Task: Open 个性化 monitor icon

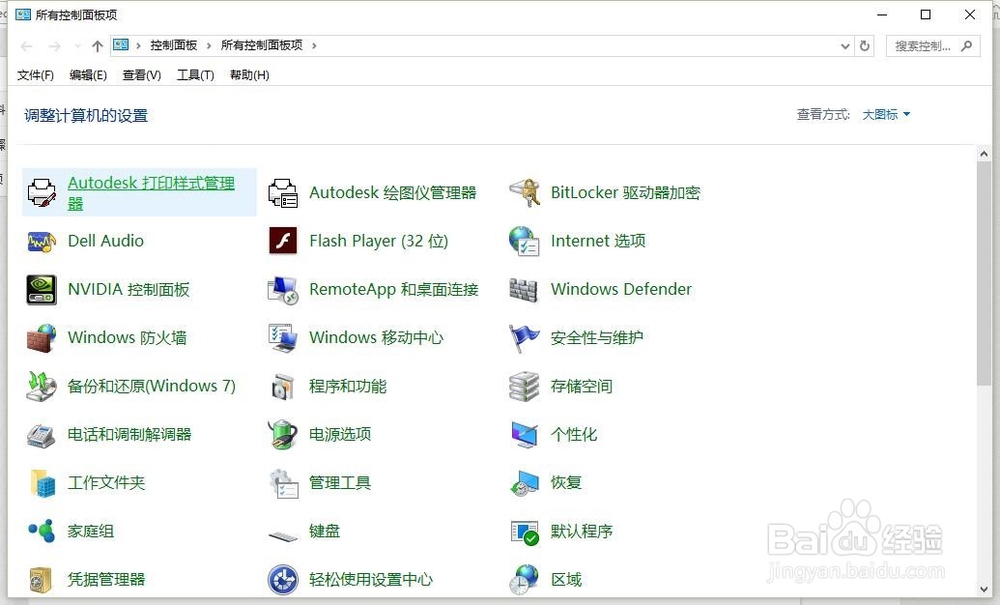Action: click(x=524, y=435)
